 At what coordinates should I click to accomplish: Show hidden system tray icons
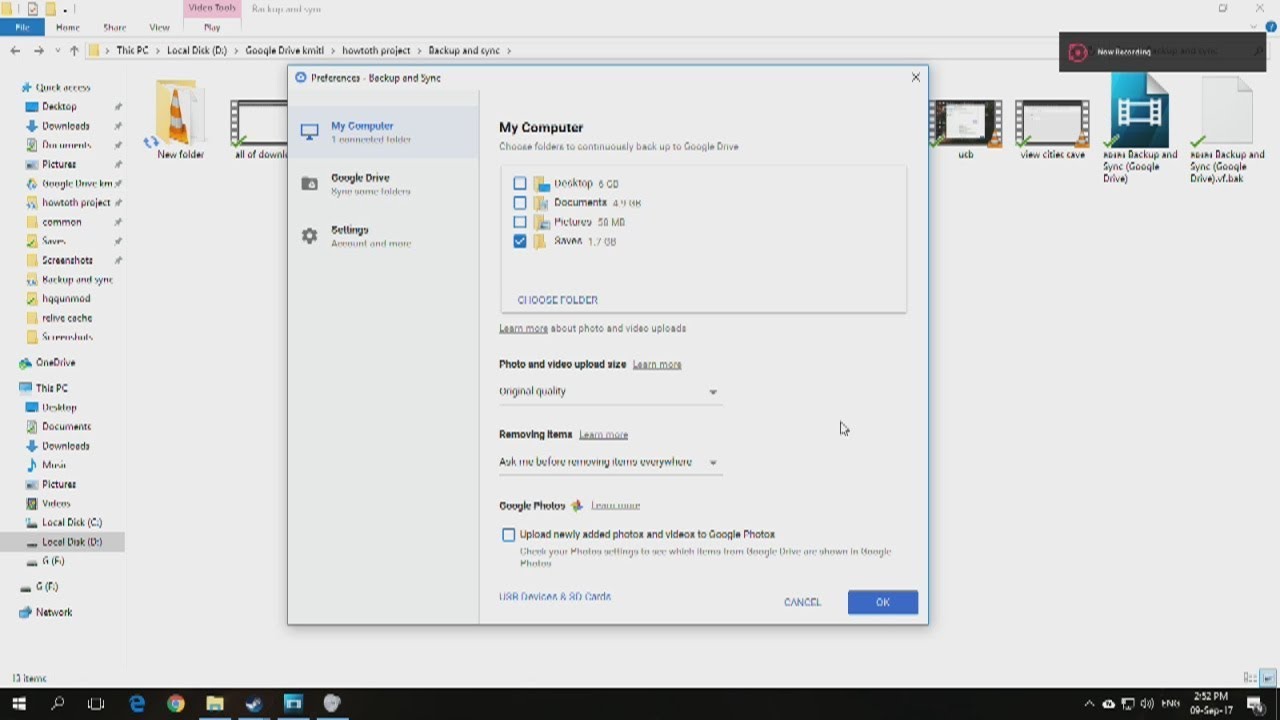(x=1089, y=704)
